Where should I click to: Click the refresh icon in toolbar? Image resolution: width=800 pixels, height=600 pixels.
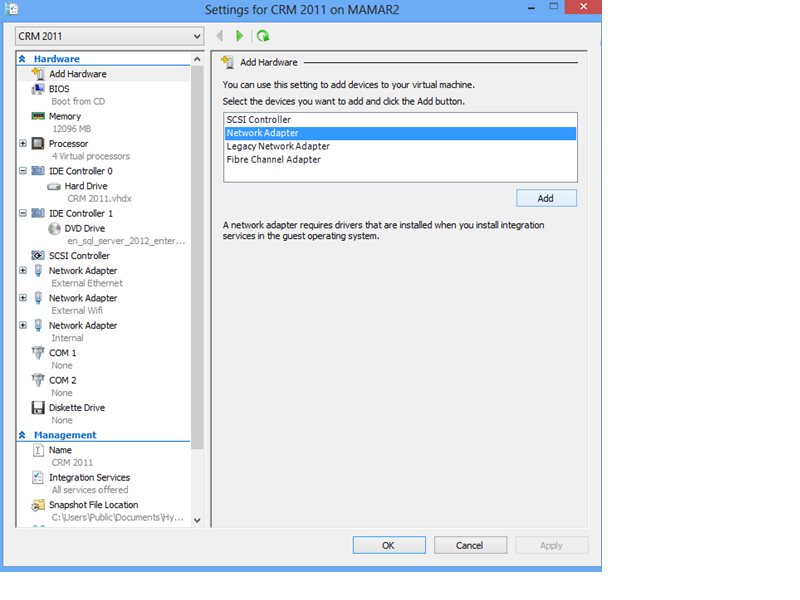pyautogui.click(x=263, y=36)
